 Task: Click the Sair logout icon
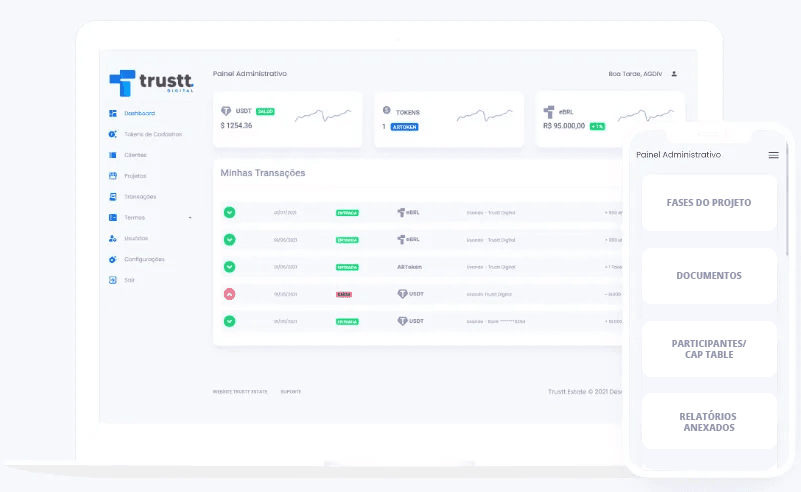[x=113, y=280]
